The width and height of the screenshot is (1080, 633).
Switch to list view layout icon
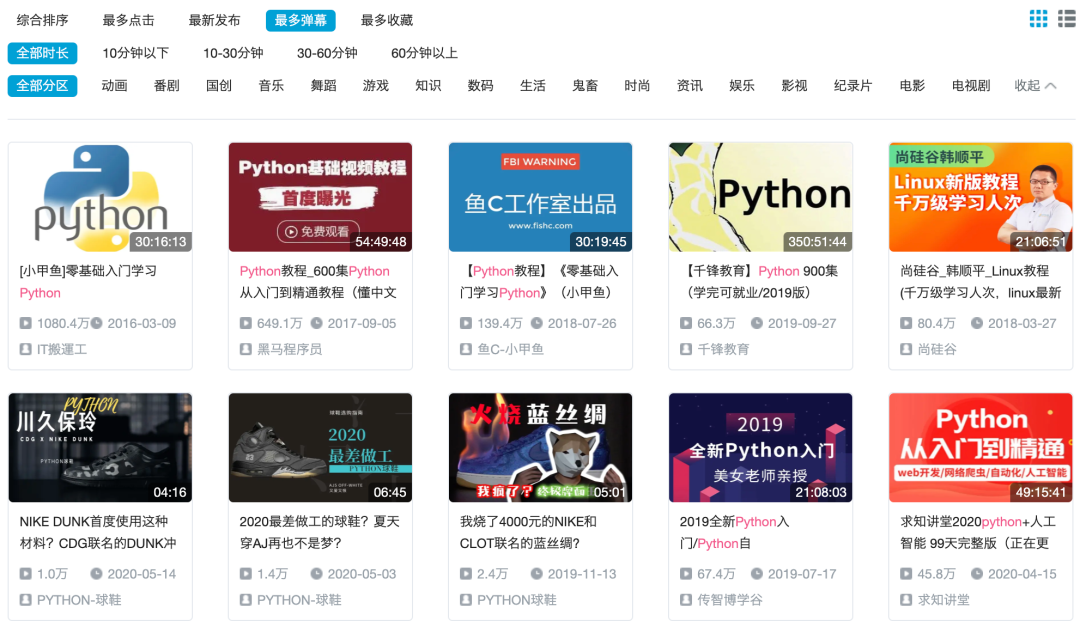tap(1066, 19)
